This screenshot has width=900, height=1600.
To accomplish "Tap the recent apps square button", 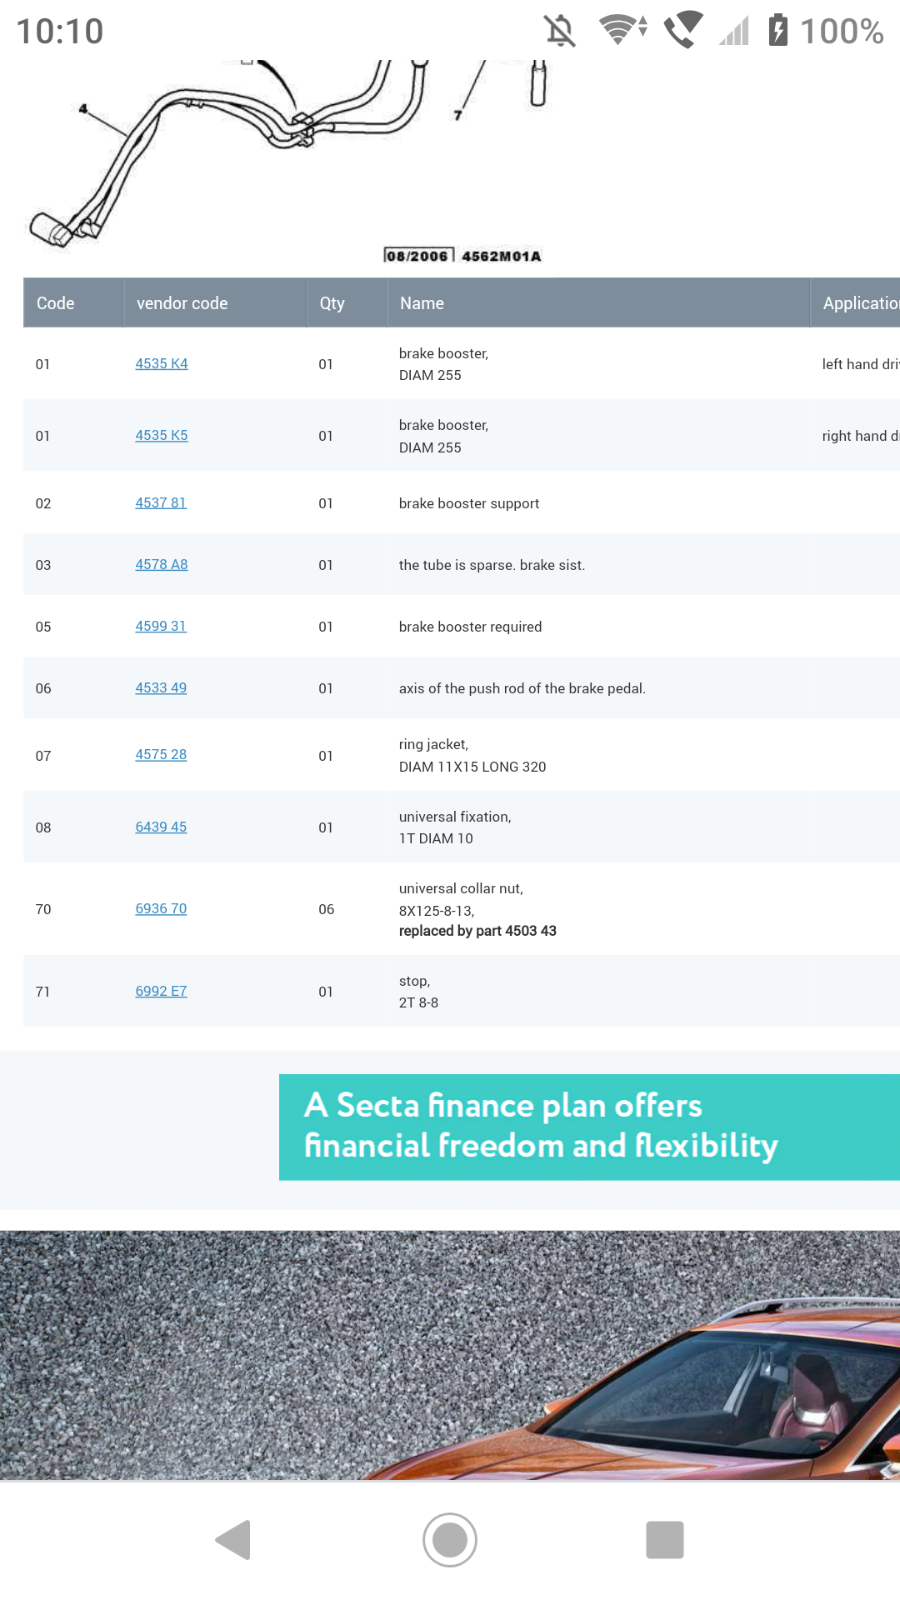I will click(665, 1540).
